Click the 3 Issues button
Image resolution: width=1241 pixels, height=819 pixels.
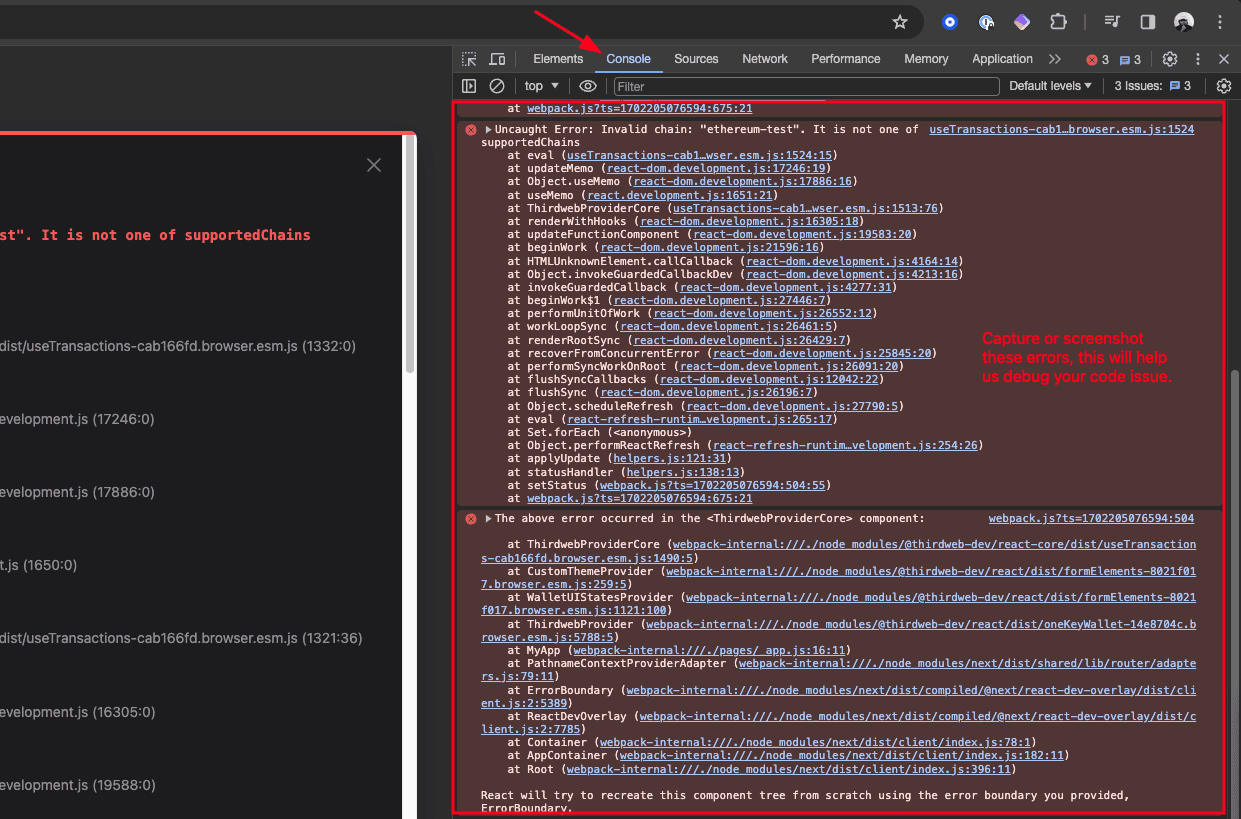[1152, 86]
